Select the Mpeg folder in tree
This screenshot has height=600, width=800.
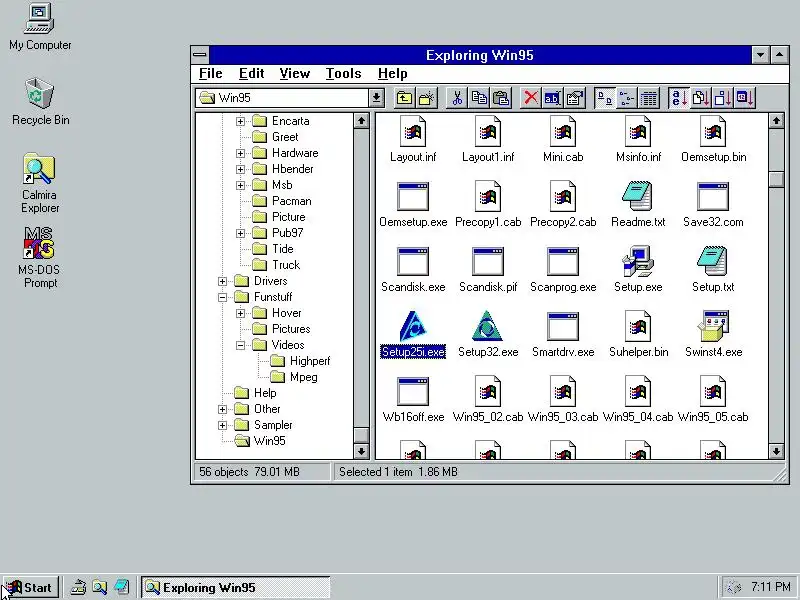294,377
